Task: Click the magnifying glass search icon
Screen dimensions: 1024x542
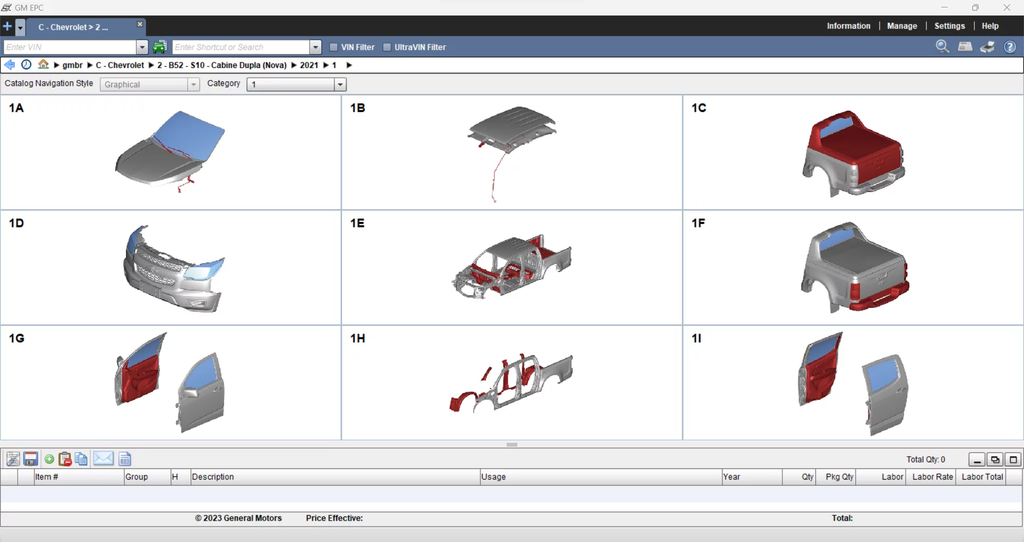Action: tap(942, 47)
